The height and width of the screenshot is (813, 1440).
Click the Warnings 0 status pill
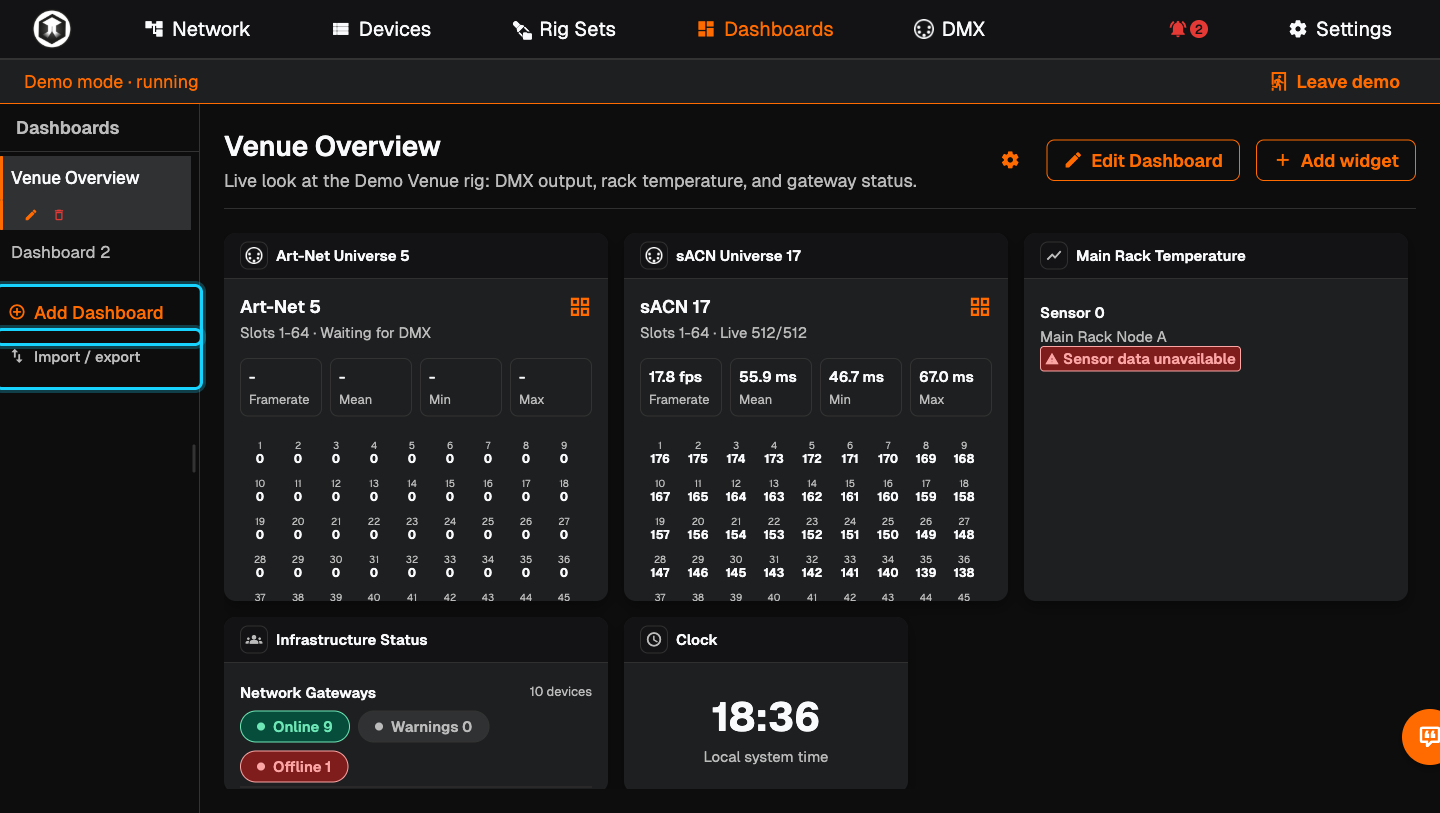click(423, 727)
